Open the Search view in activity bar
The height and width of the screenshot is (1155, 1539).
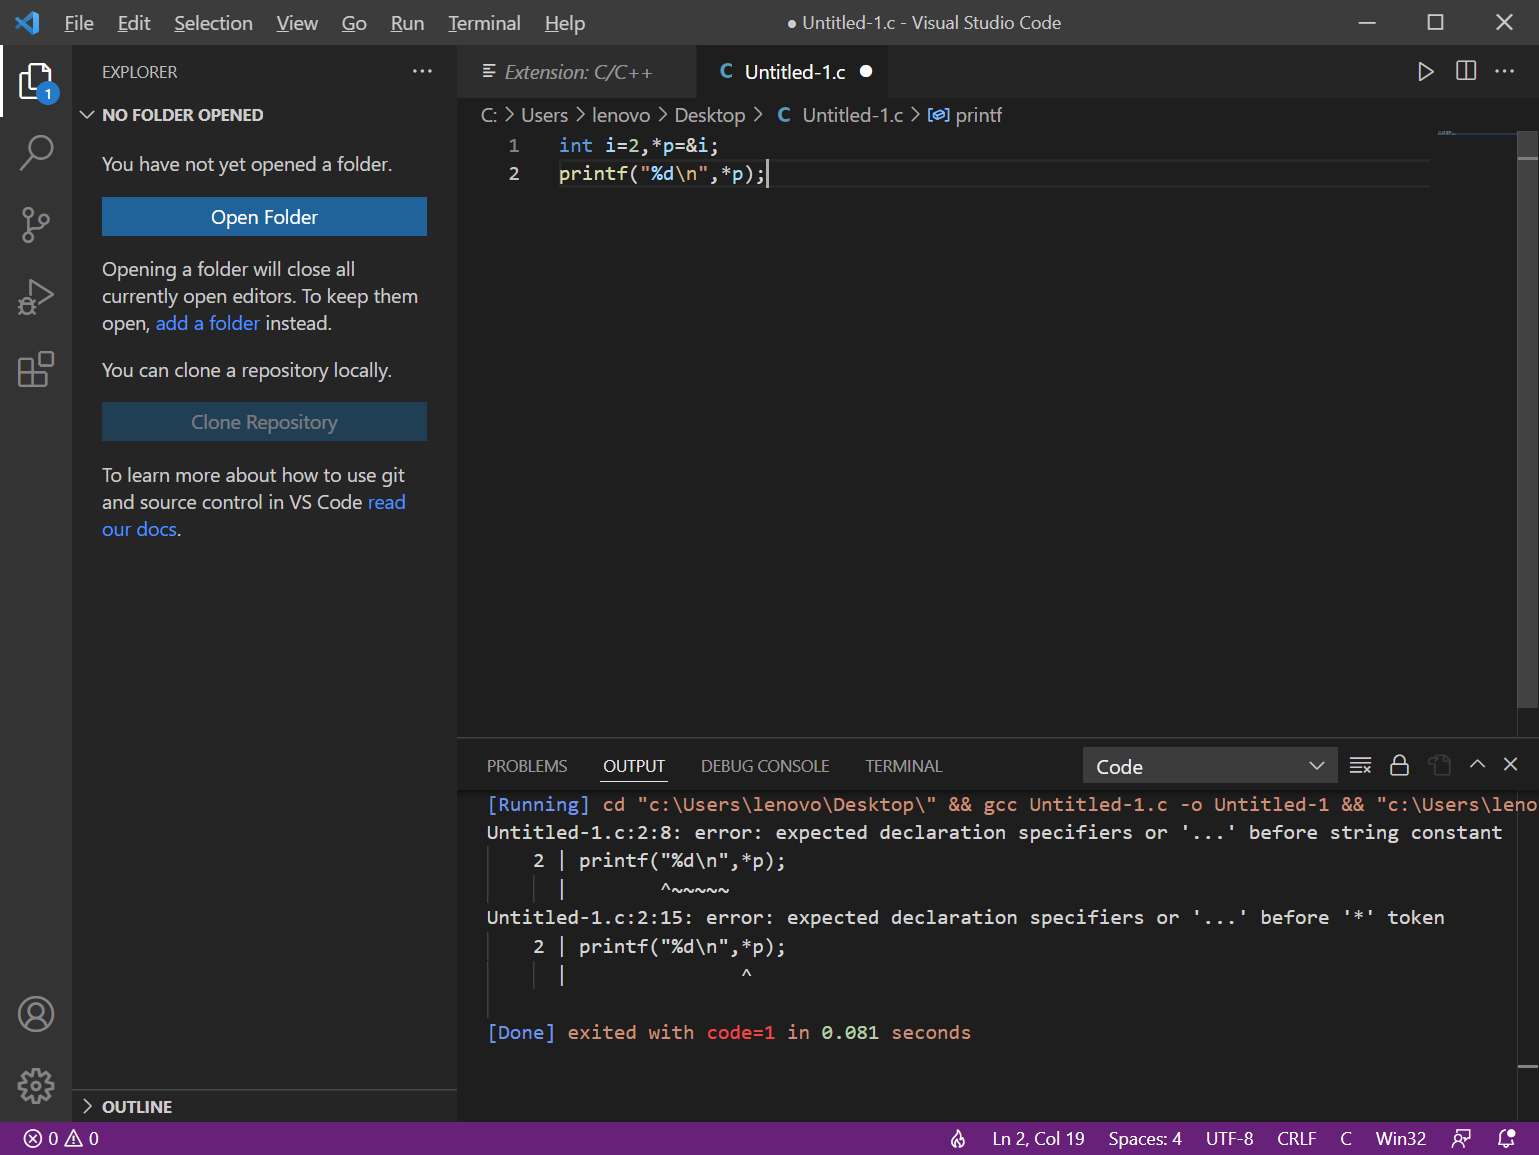point(36,153)
